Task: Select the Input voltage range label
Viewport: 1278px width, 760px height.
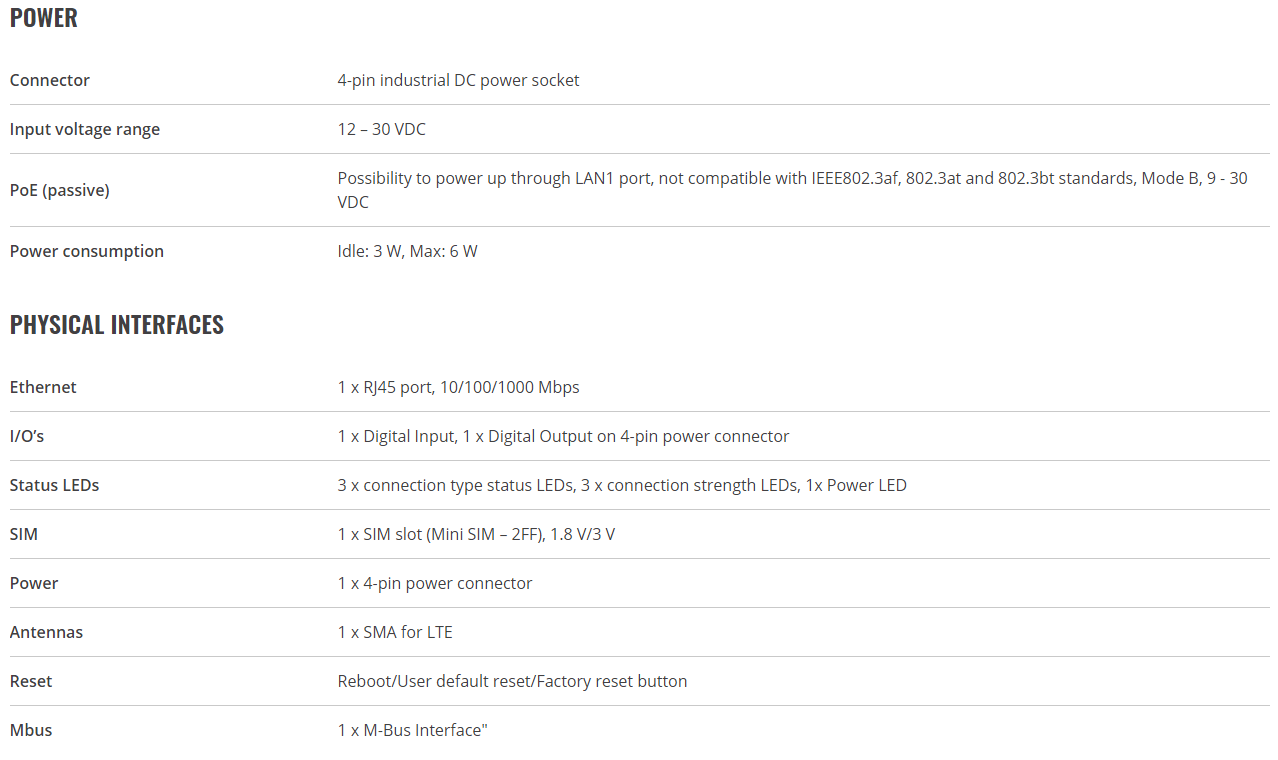Action: [85, 129]
